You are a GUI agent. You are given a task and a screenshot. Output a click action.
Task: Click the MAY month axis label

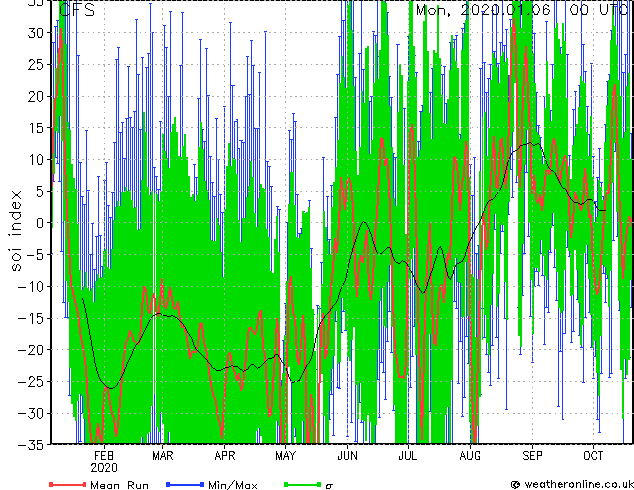[285, 456]
